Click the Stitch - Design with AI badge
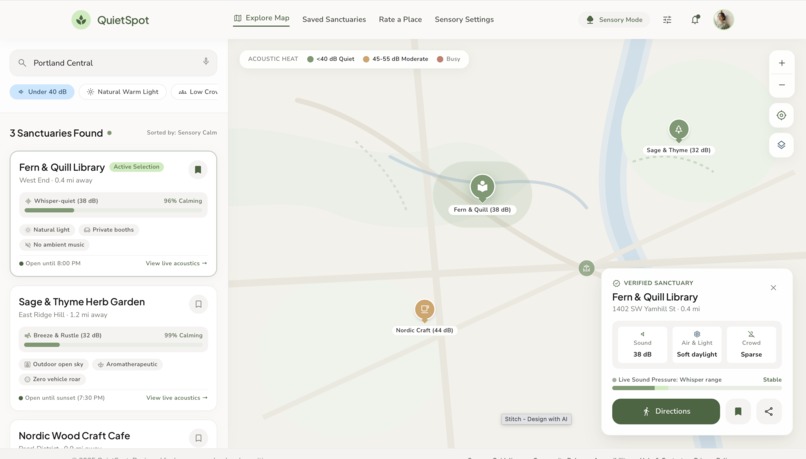 pyautogui.click(x=536, y=419)
